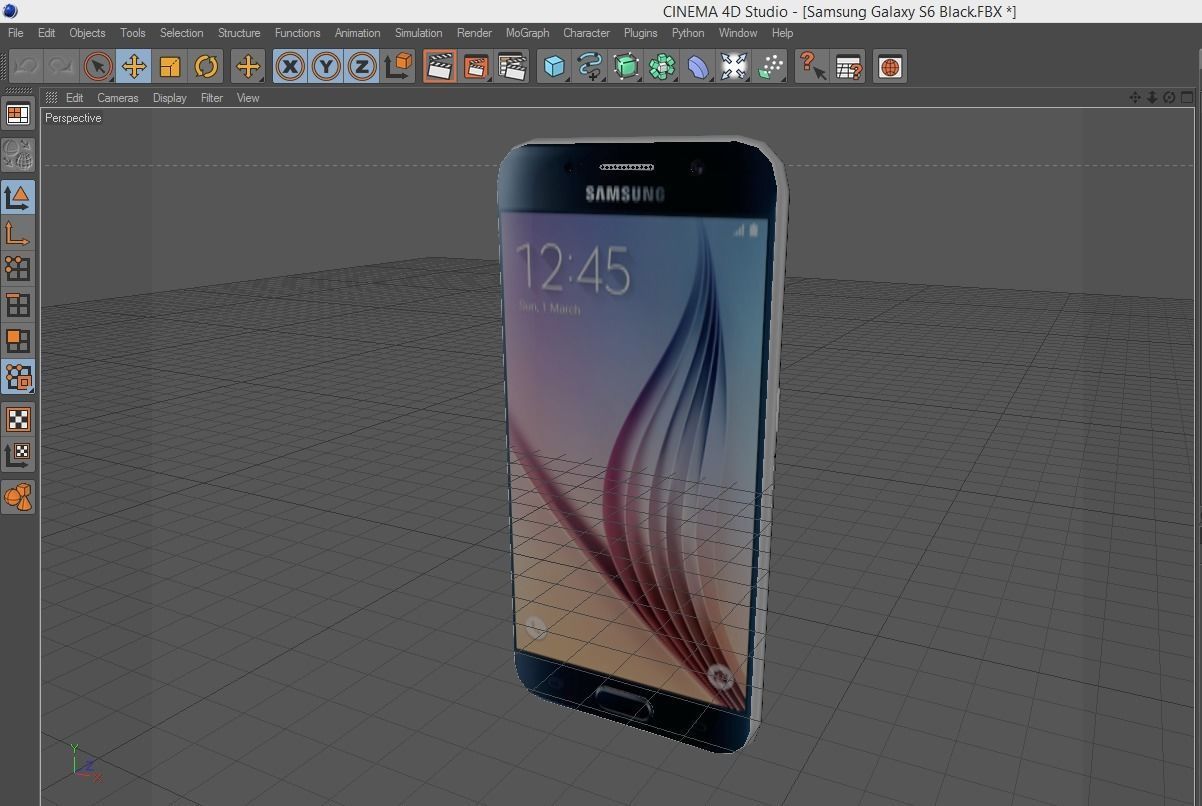This screenshot has width=1202, height=806.
Task: Open the Selection menu
Action: (x=182, y=33)
